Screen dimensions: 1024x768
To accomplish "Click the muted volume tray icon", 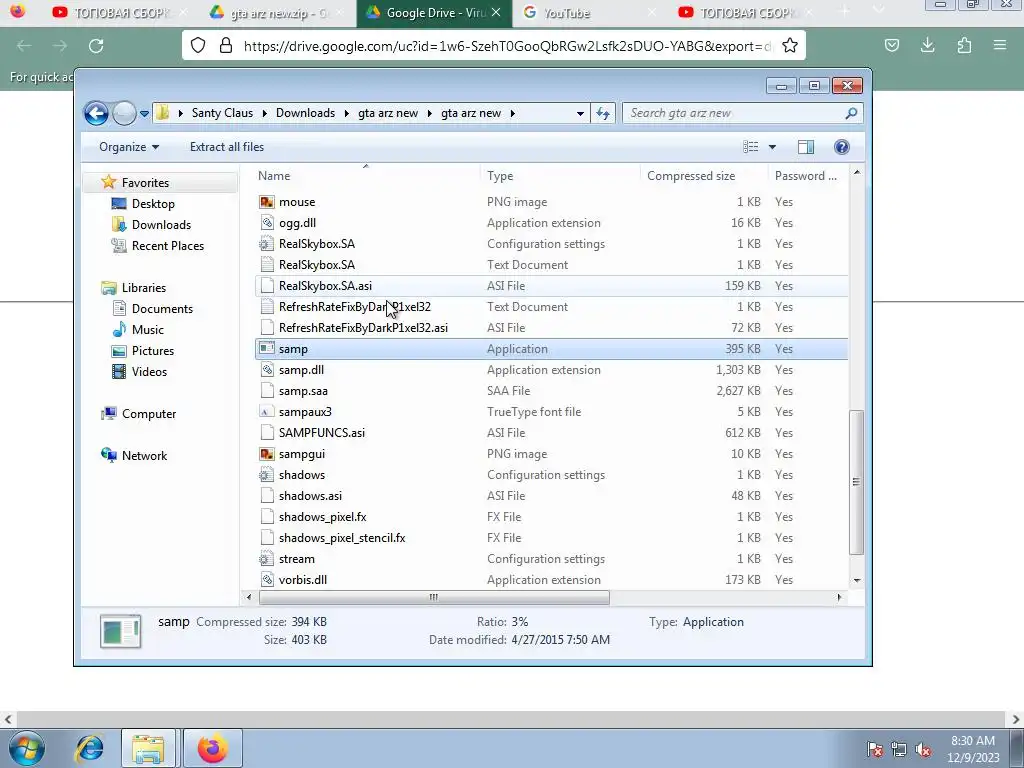I will point(923,749).
